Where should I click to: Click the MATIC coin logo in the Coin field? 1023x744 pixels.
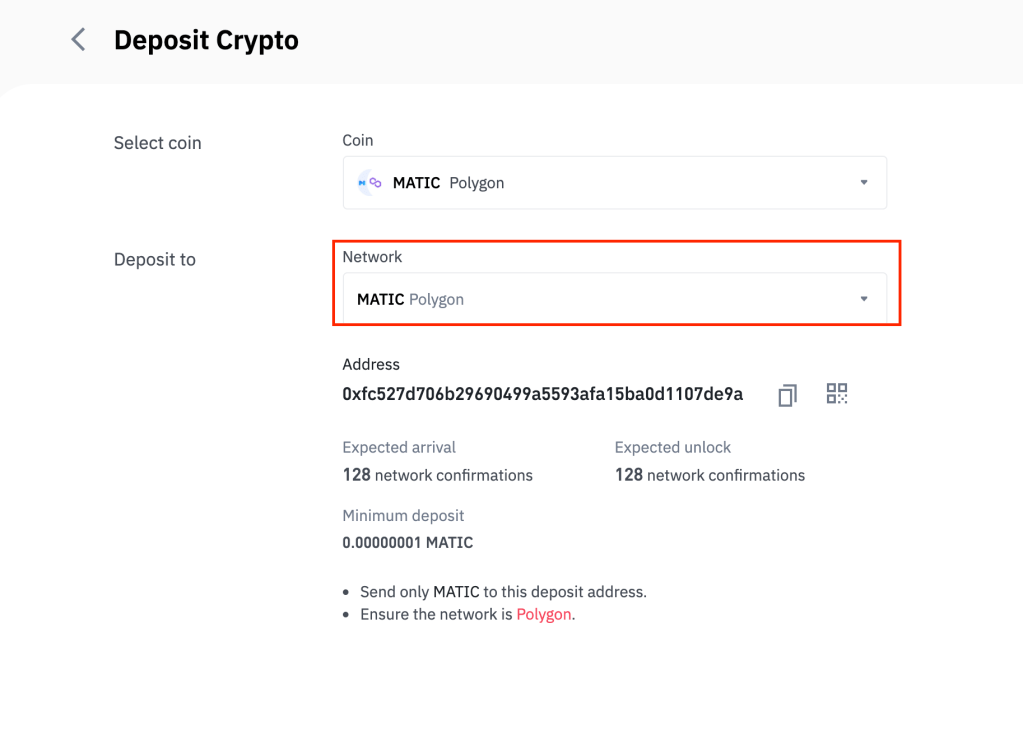point(370,183)
